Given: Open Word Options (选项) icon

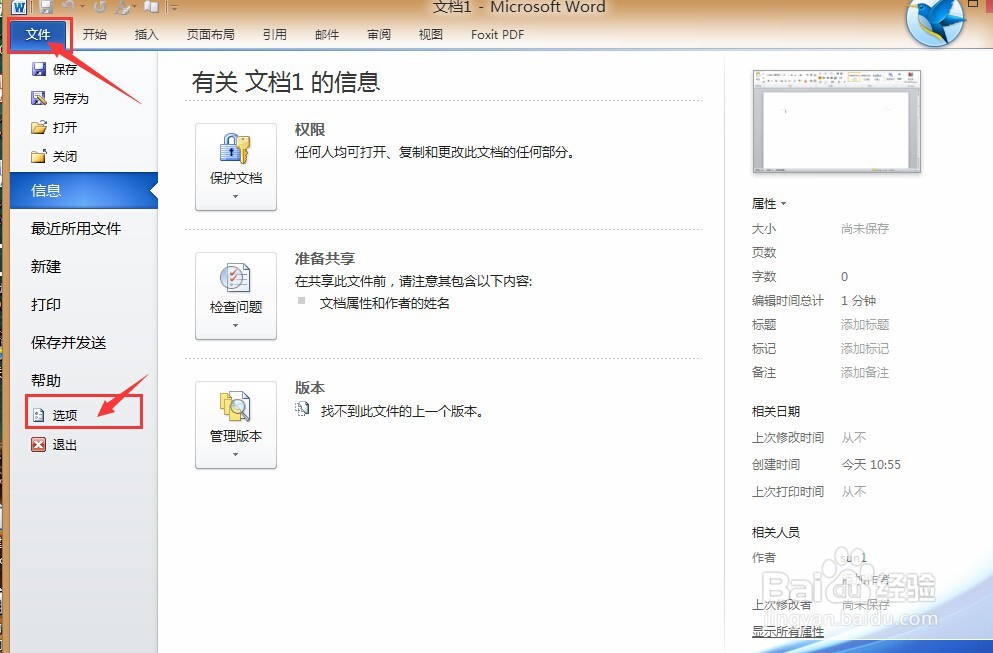Looking at the screenshot, I should click(x=39, y=415).
